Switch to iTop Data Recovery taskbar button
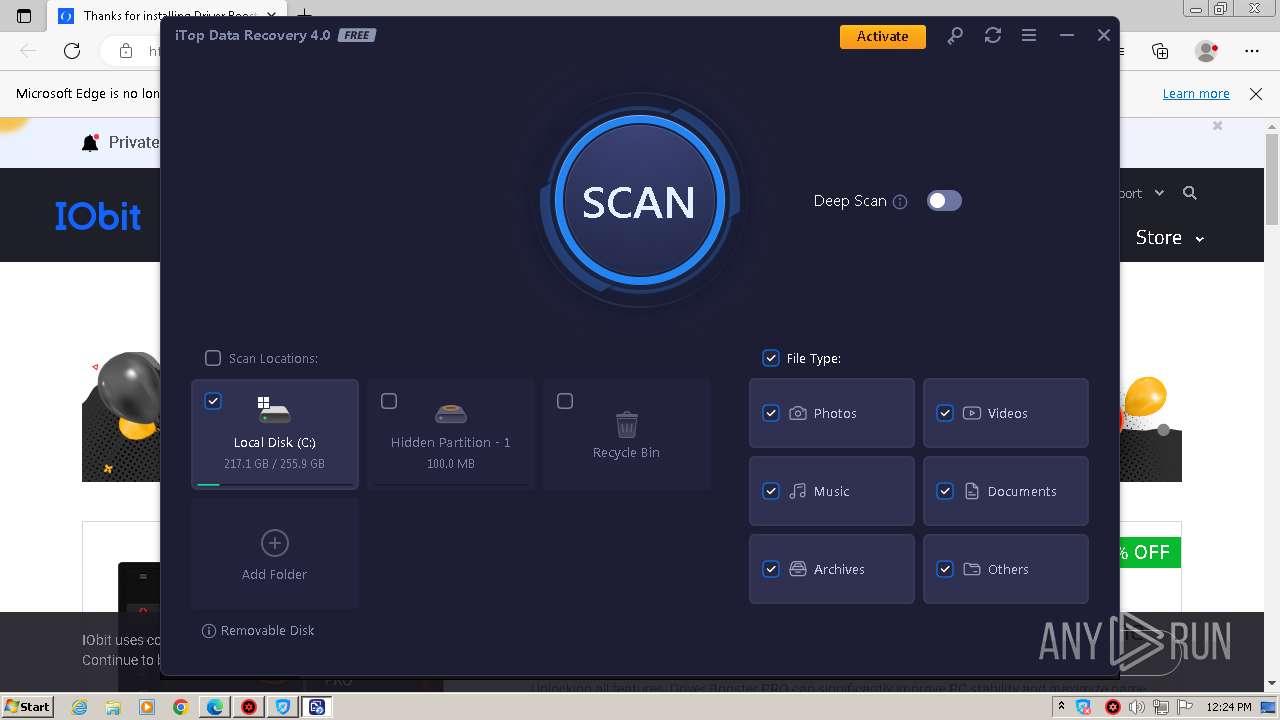 coord(317,707)
